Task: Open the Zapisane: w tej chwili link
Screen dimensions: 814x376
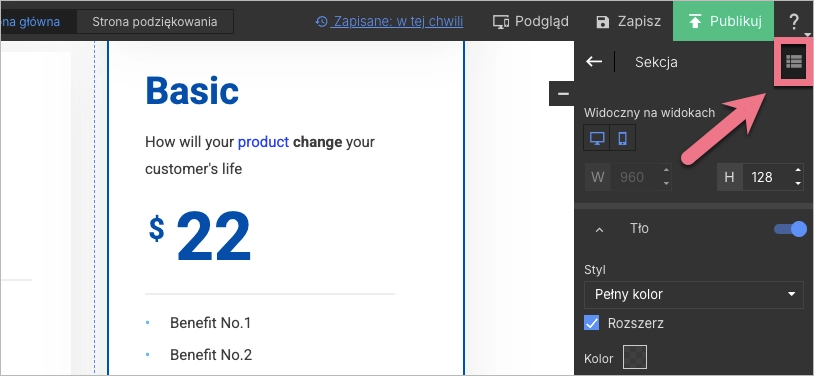Action: (398, 22)
